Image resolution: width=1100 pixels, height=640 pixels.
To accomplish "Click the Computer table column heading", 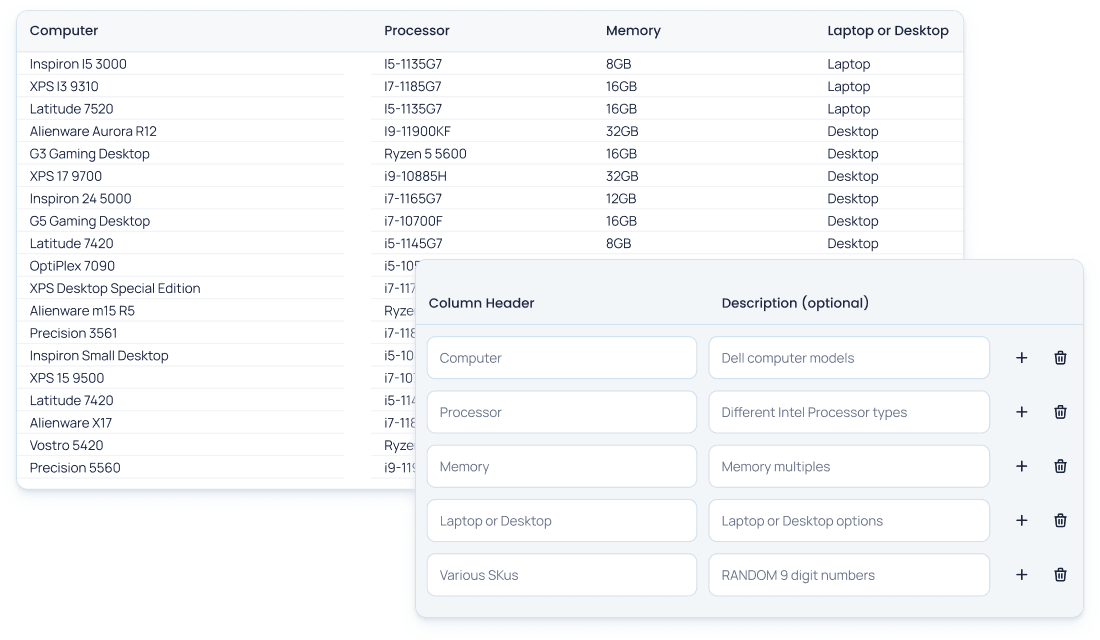I will [64, 30].
